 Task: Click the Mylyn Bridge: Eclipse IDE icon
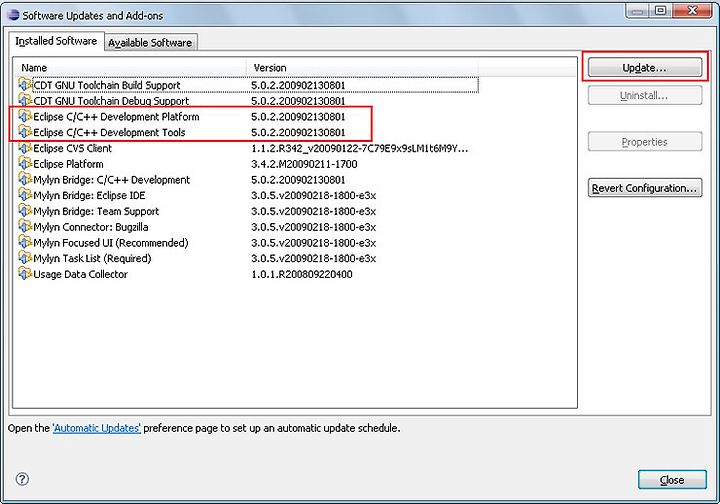coord(25,195)
